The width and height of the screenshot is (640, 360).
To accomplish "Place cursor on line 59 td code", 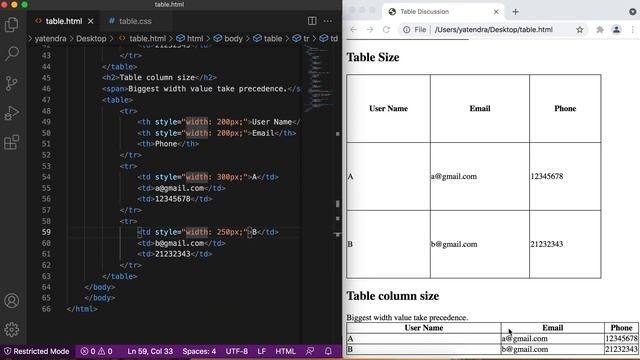I will (x=208, y=232).
